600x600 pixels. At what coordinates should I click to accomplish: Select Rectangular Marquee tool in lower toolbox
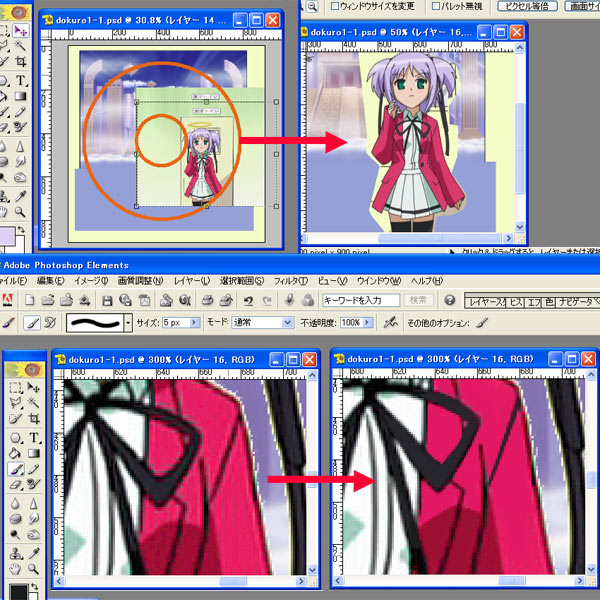[16, 388]
